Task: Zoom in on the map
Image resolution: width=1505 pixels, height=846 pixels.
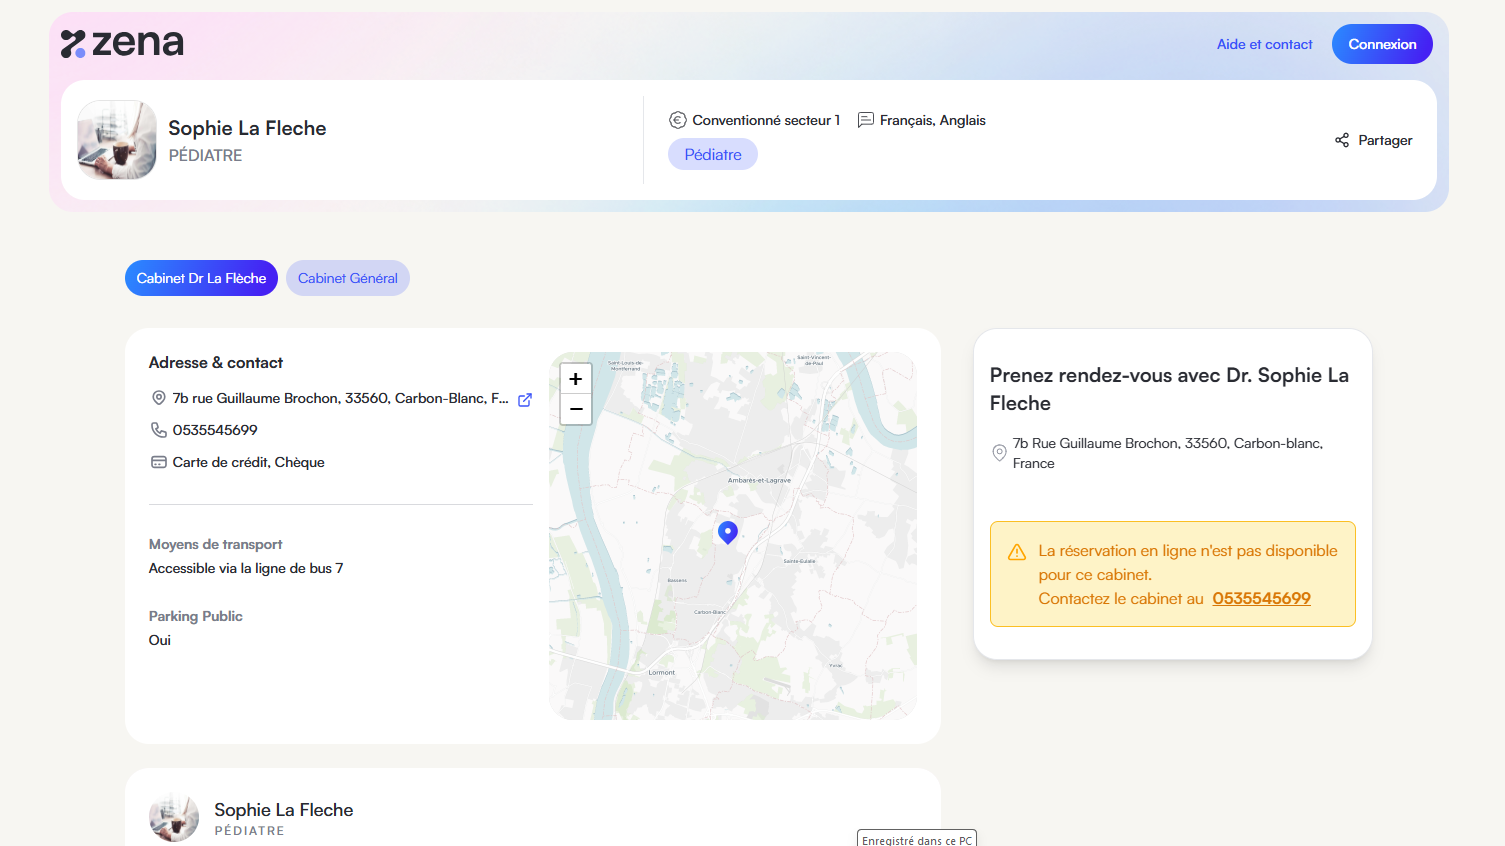Action: click(576, 379)
